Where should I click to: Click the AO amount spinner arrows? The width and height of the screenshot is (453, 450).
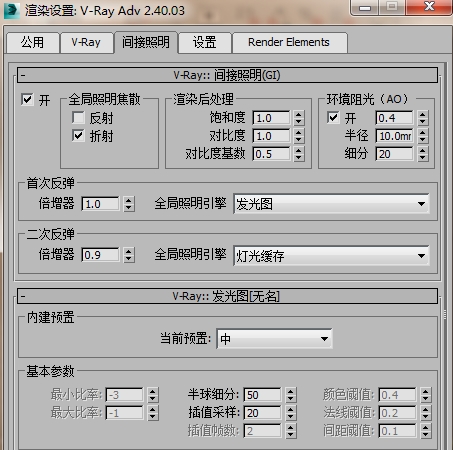click(423, 118)
